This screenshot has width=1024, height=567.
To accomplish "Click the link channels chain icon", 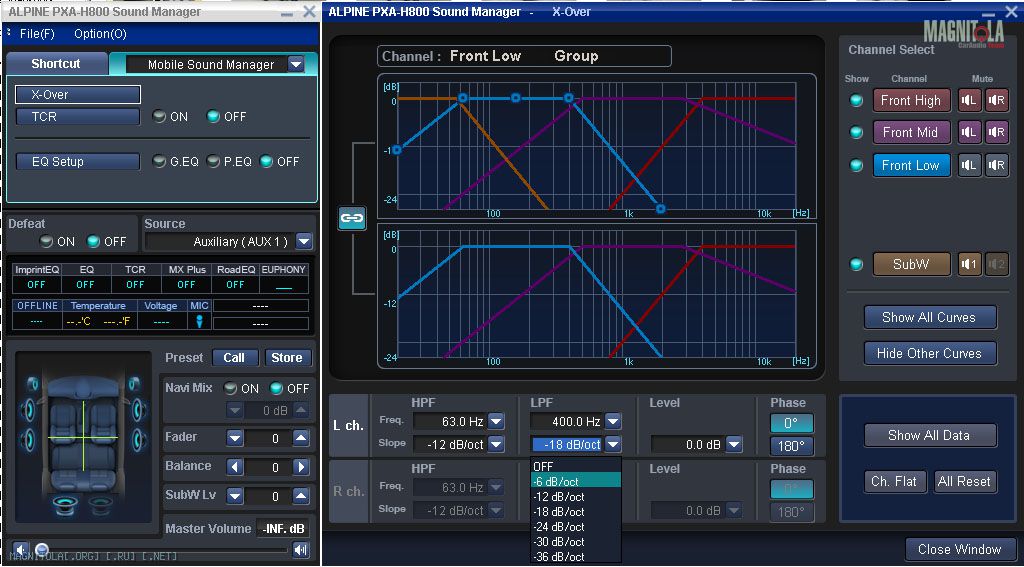I will tap(352, 217).
